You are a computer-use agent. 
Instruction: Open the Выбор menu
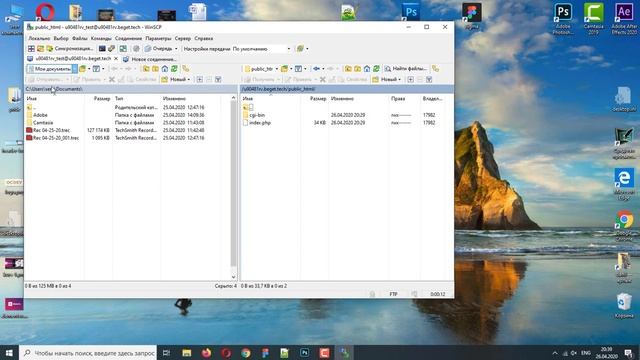[61, 38]
